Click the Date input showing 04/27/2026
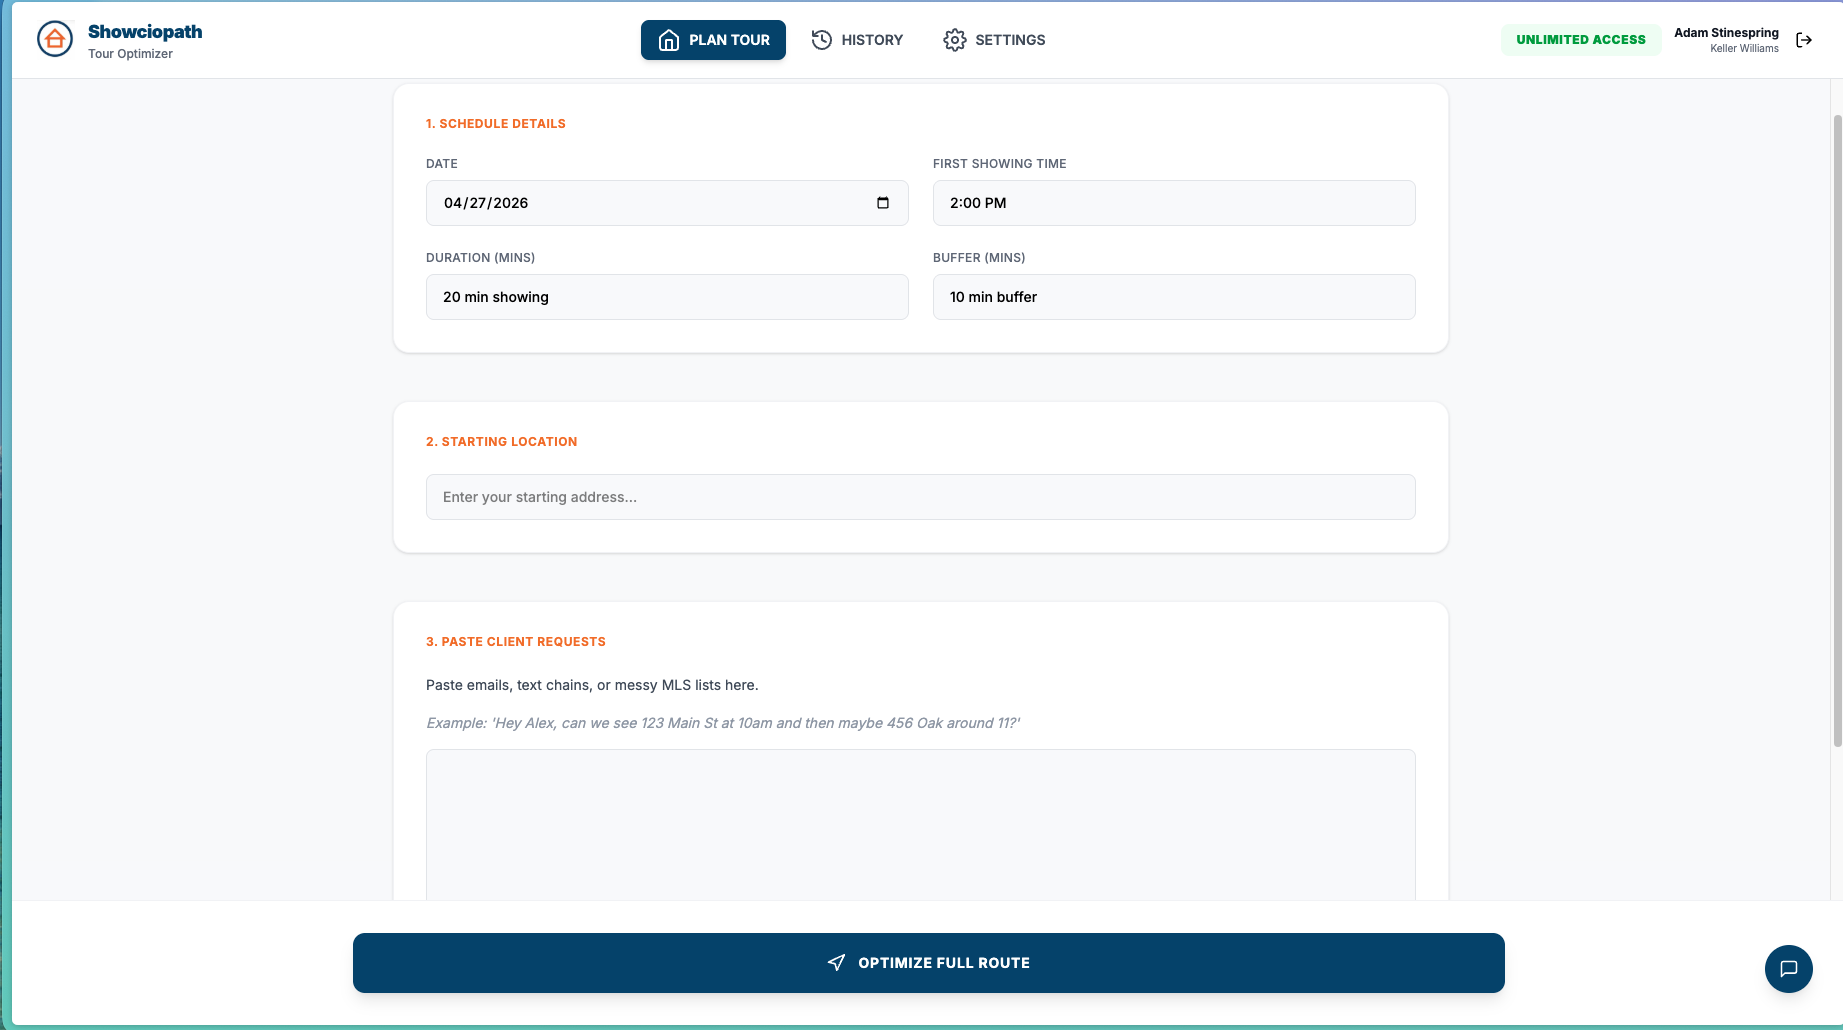This screenshot has height=1030, width=1843. (x=667, y=203)
